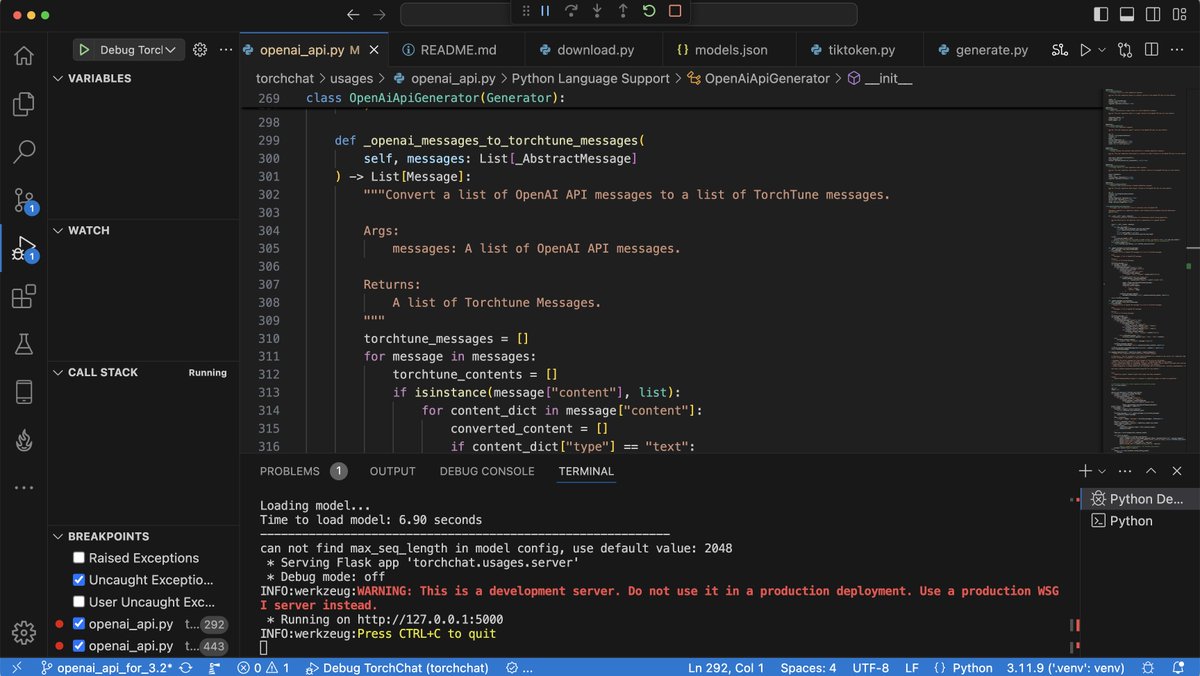Split the editor right
Viewport: 1200px width, 676px height.
[1152, 50]
